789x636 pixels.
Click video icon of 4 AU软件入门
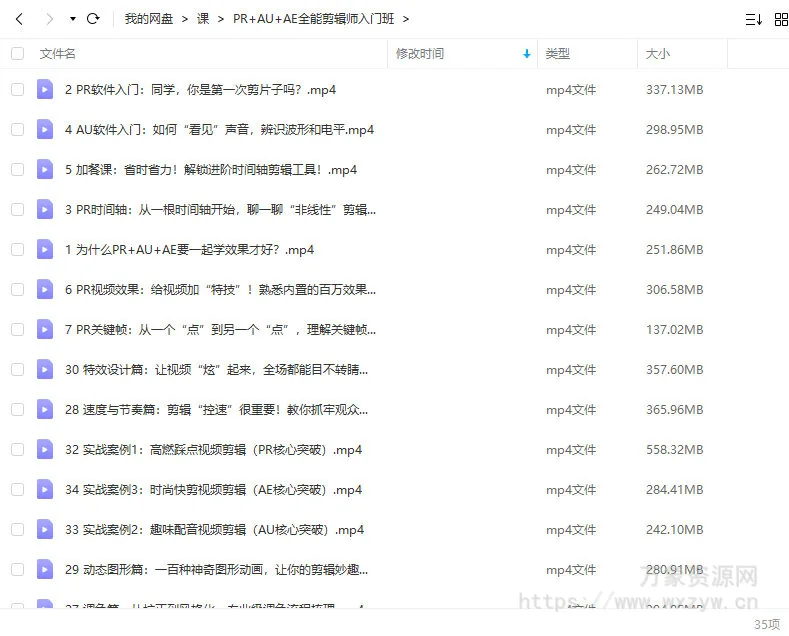(45, 130)
